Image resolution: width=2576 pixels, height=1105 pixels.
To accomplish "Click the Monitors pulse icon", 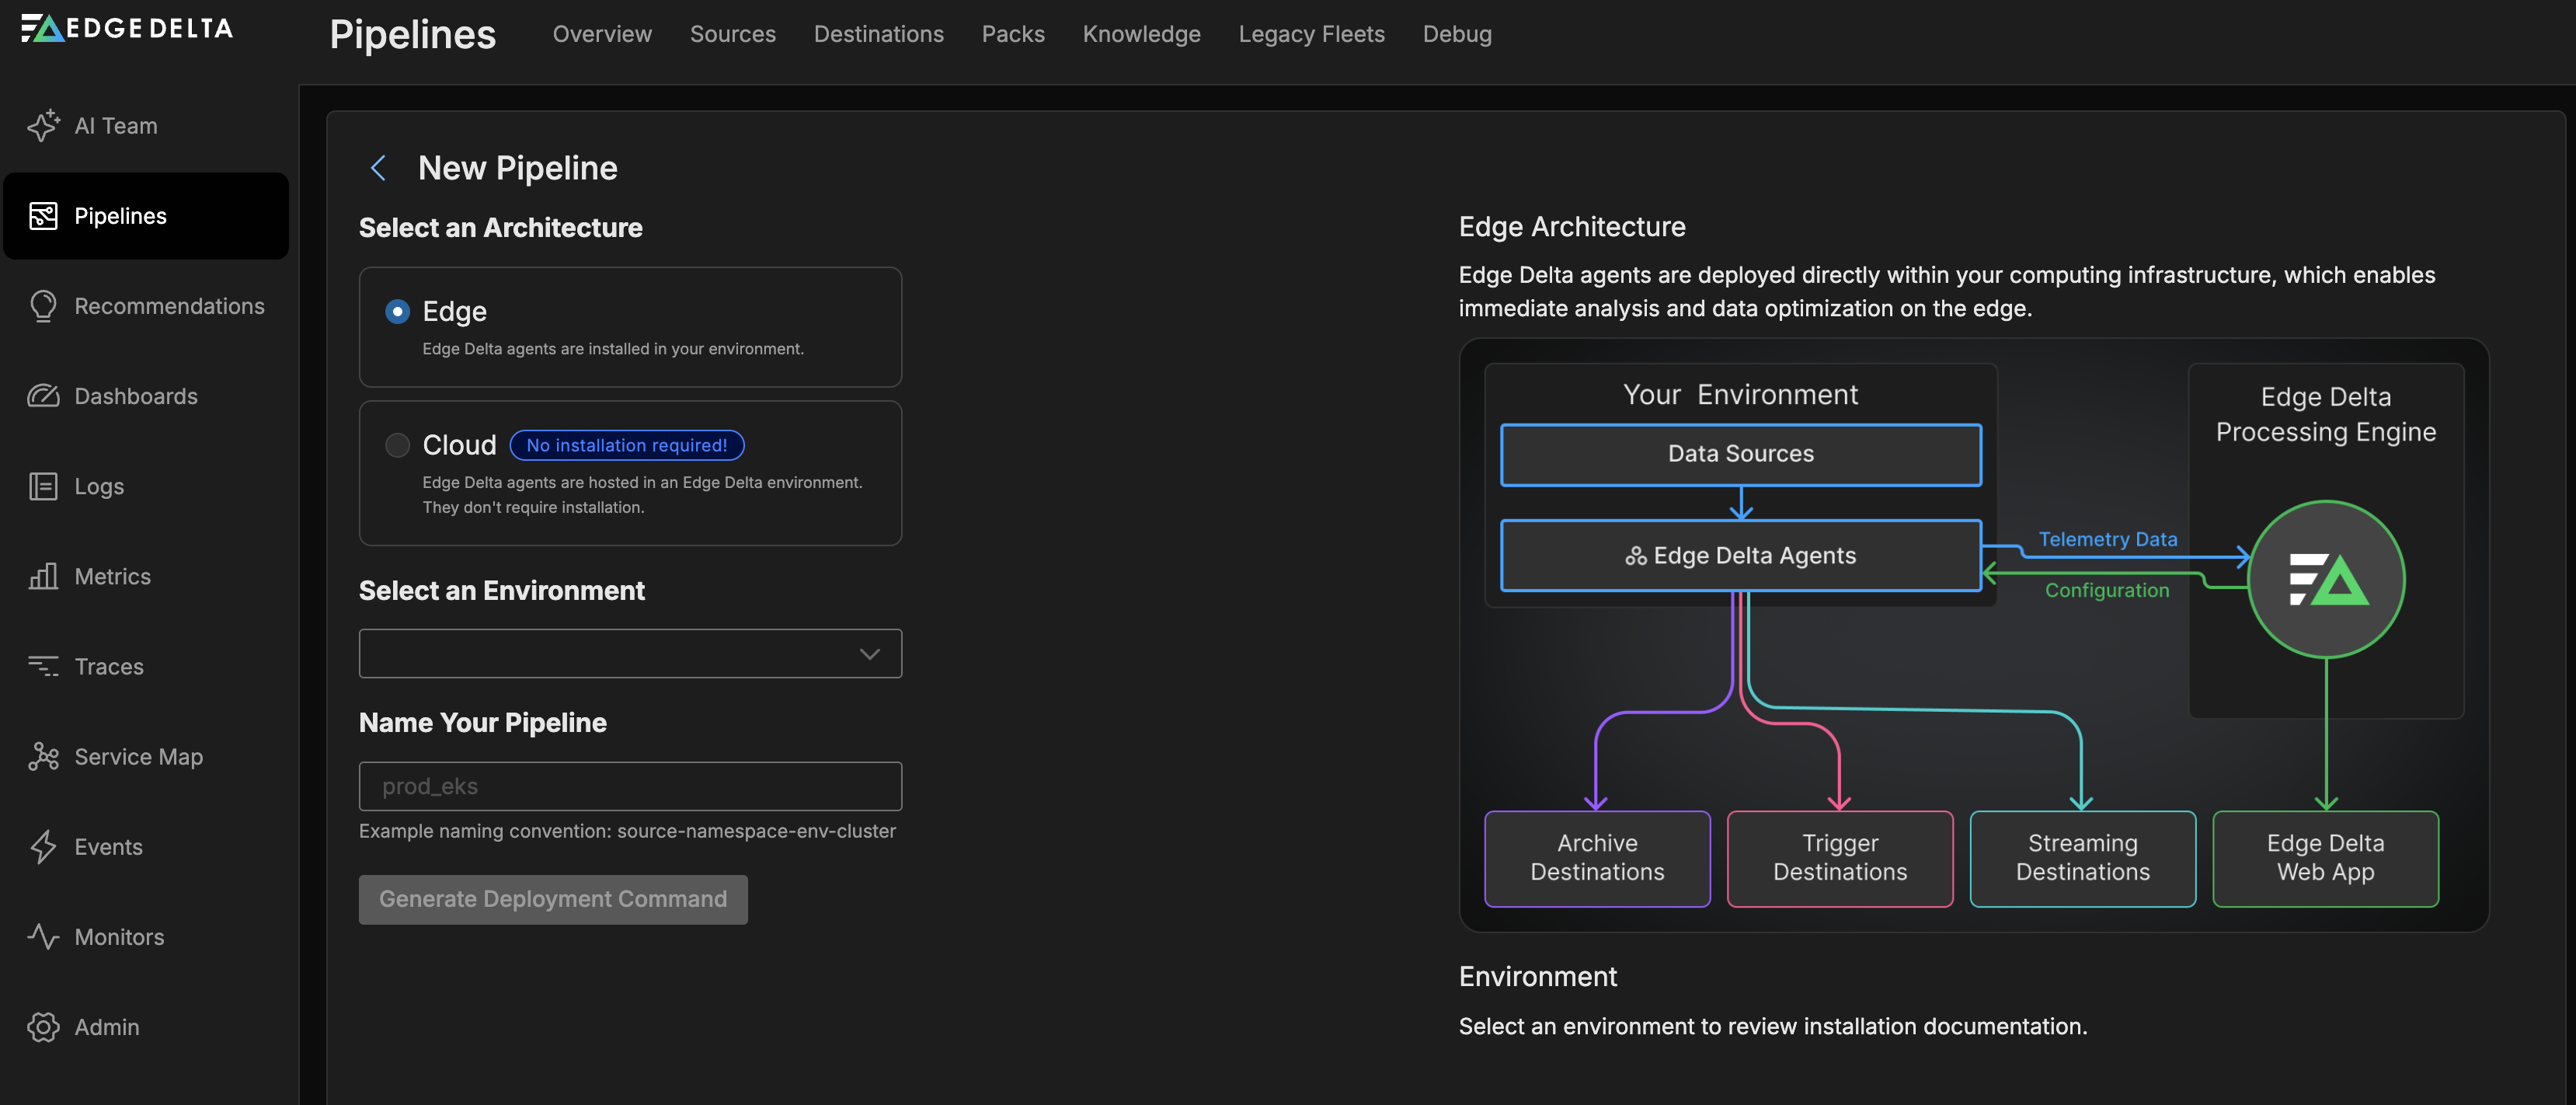I will pyautogui.click(x=43, y=937).
